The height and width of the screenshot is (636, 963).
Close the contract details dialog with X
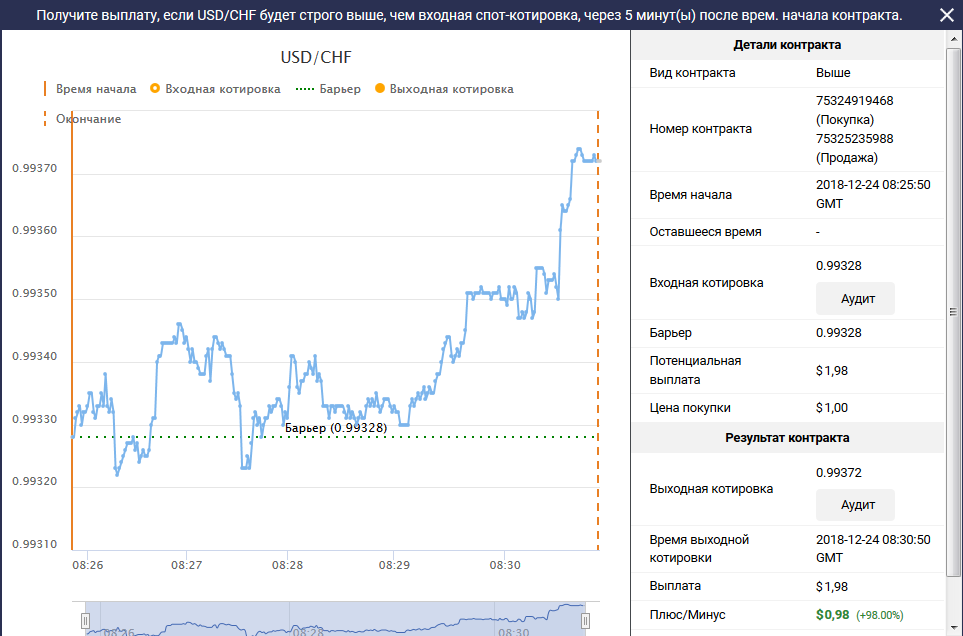click(946, 15)
